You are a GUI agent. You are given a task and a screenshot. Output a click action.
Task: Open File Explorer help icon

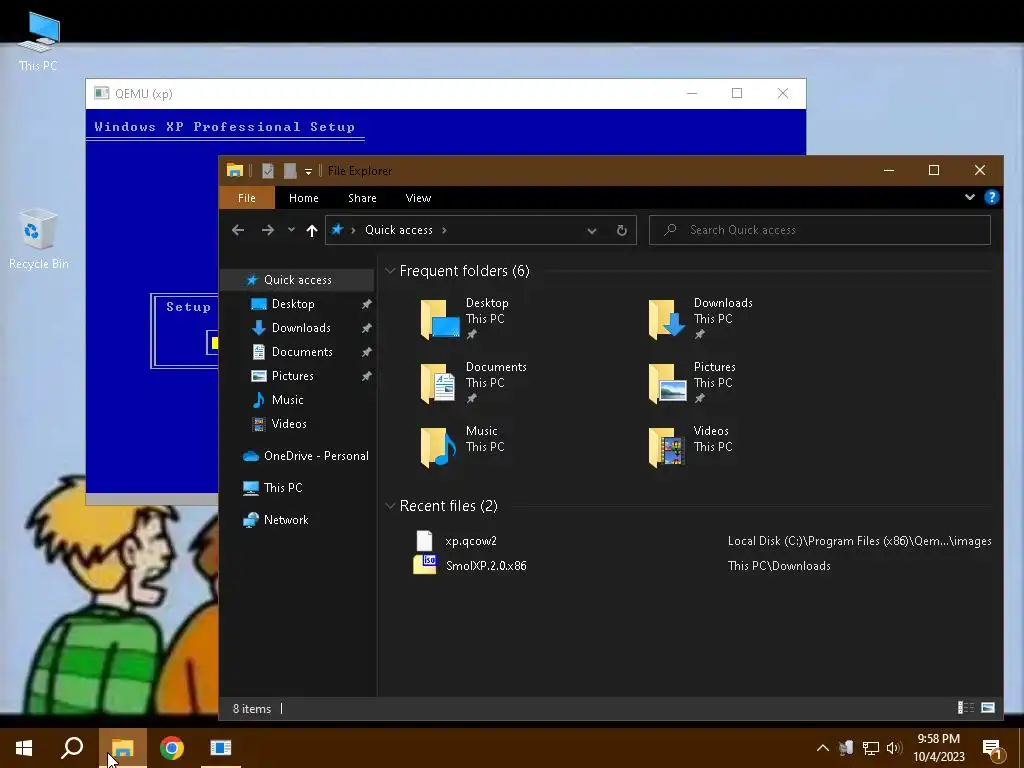tap(991, 197)
